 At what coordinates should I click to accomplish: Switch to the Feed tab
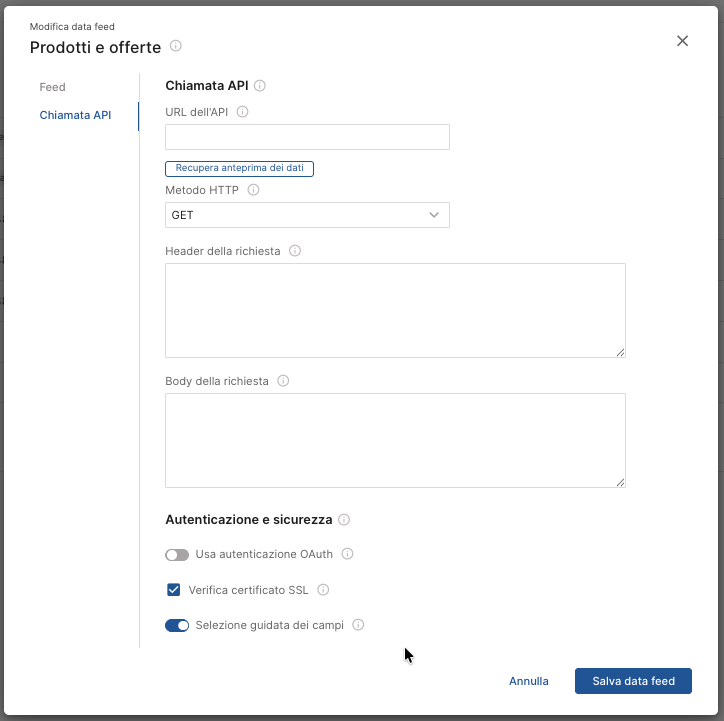coord(53,87)
